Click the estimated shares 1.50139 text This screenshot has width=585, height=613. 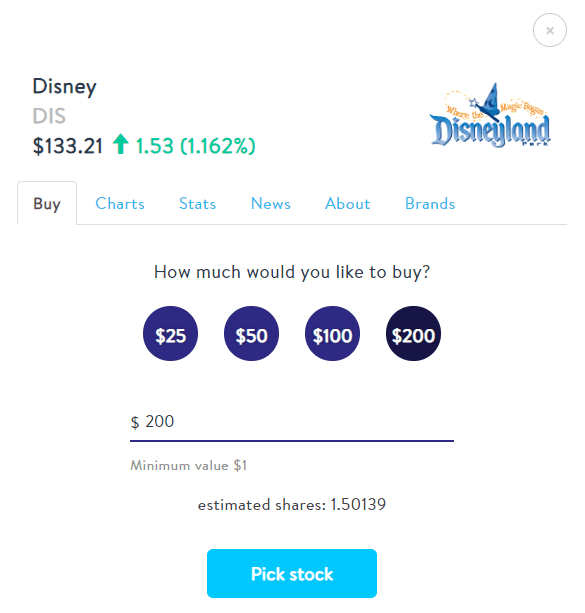pyautogui.click(x=292, y=505)
